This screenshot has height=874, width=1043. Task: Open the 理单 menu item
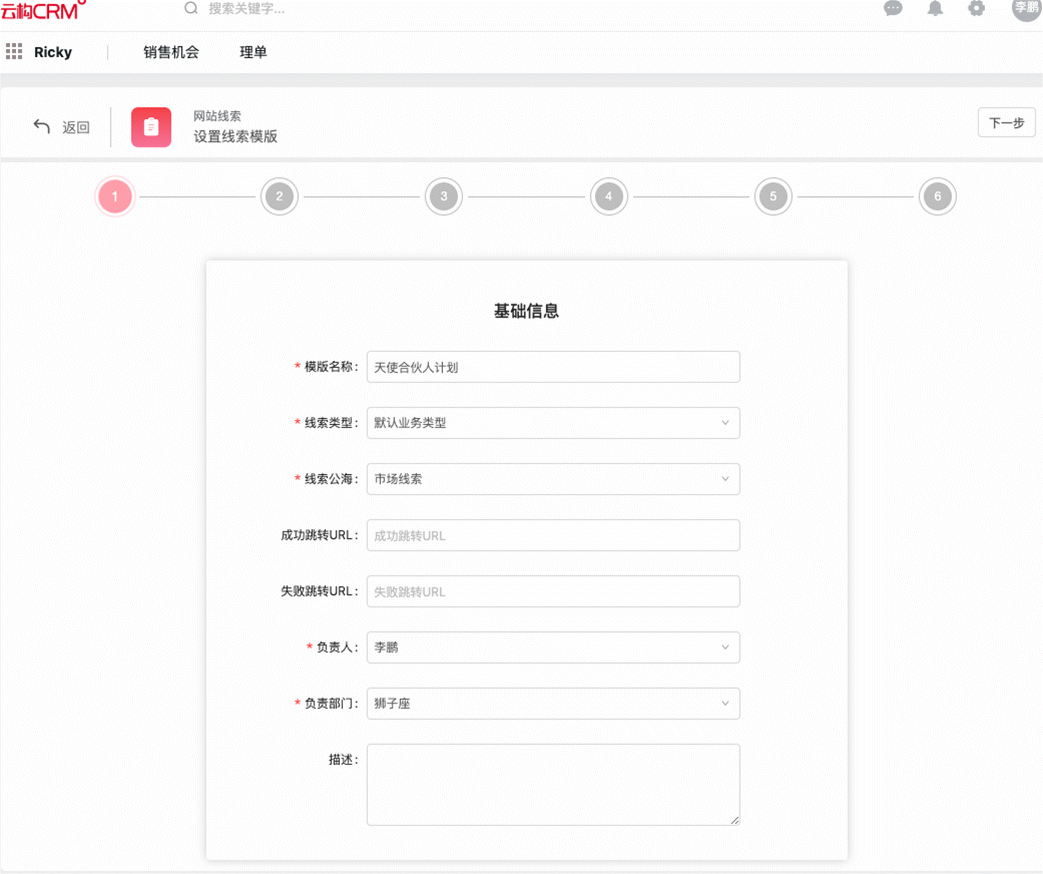point(253,52)
